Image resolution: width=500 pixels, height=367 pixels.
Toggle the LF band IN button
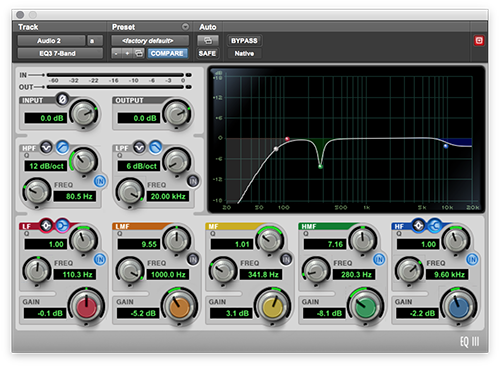pos(100,259)
